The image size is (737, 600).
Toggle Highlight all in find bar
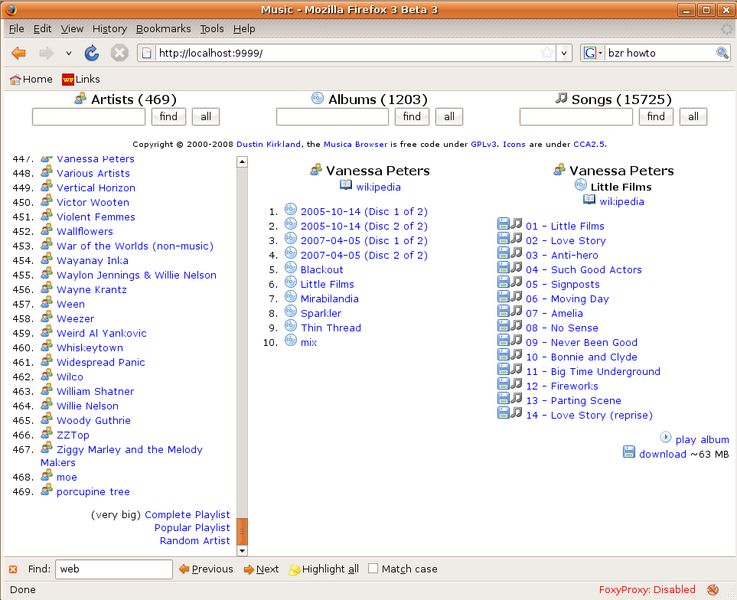(324, 569)
